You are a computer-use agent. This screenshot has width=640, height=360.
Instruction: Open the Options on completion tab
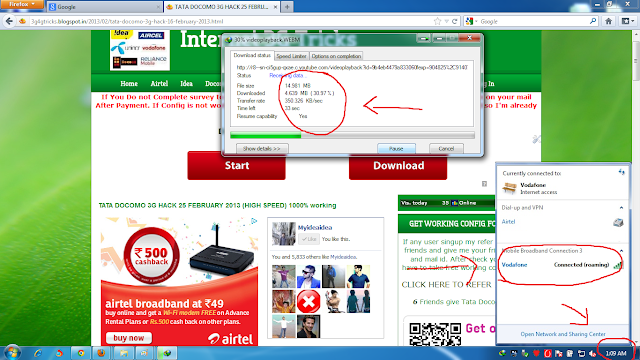click(336, 56)
